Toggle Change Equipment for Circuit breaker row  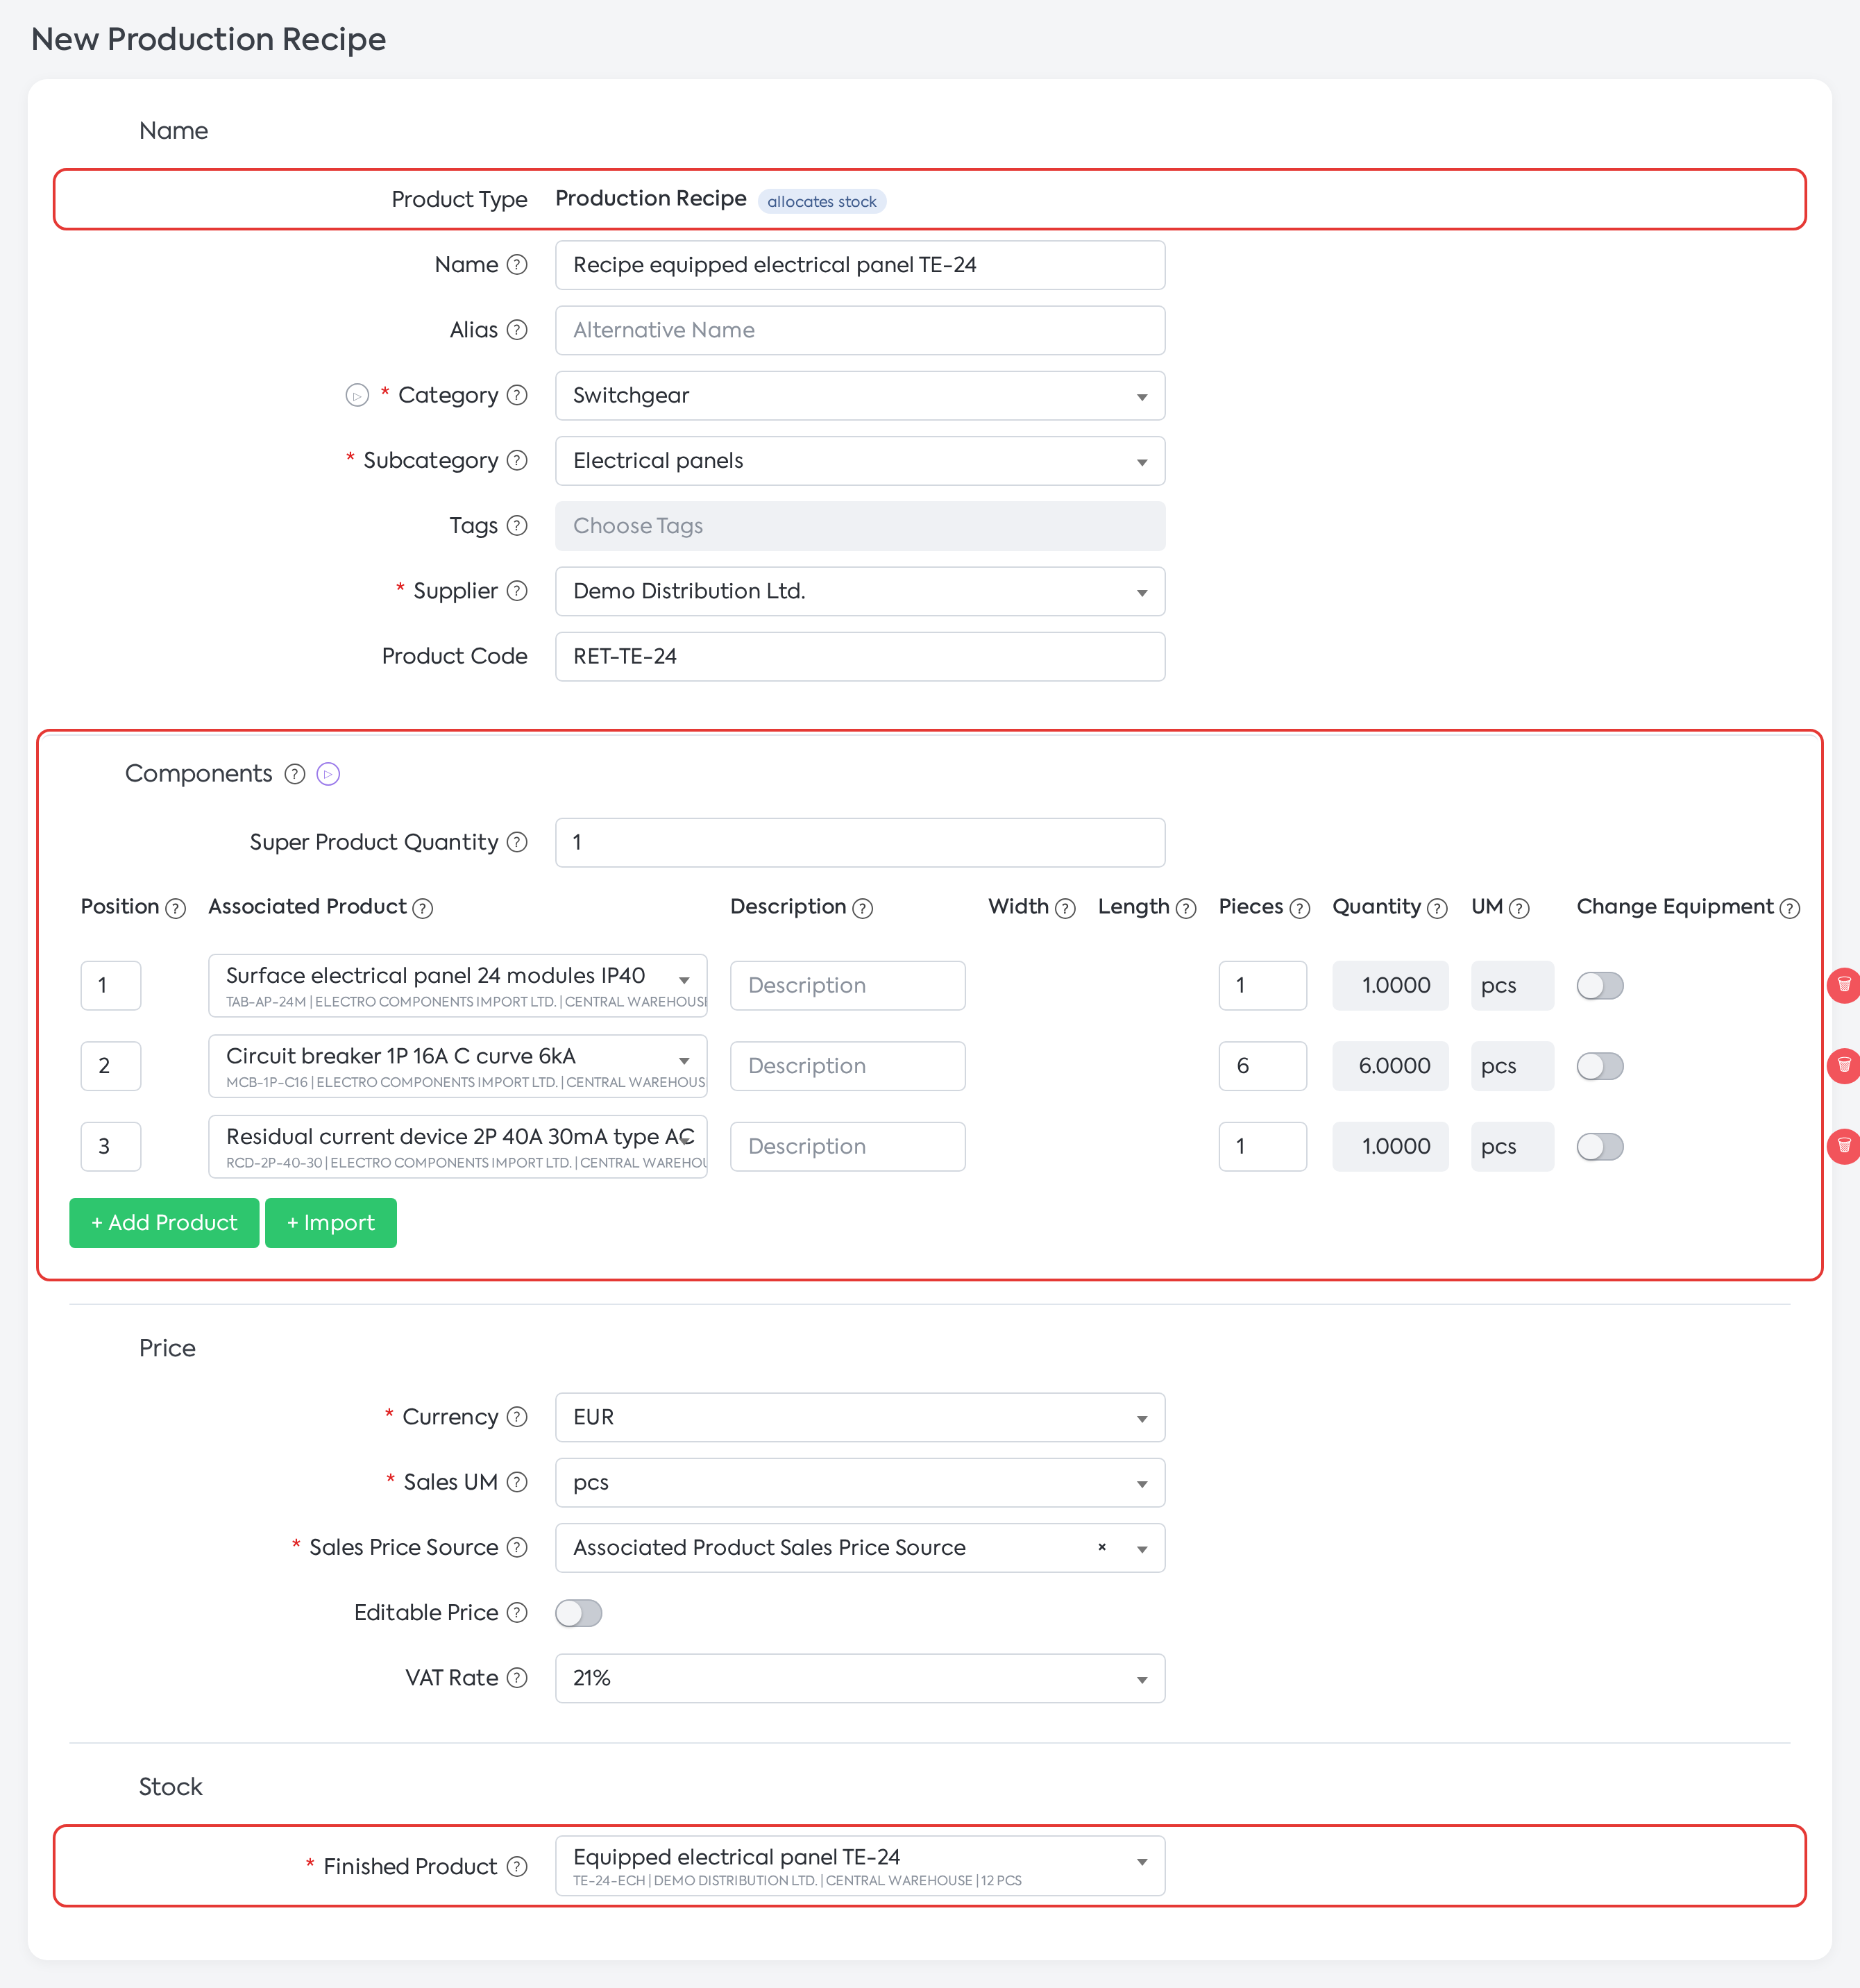click(1600, 1066)
